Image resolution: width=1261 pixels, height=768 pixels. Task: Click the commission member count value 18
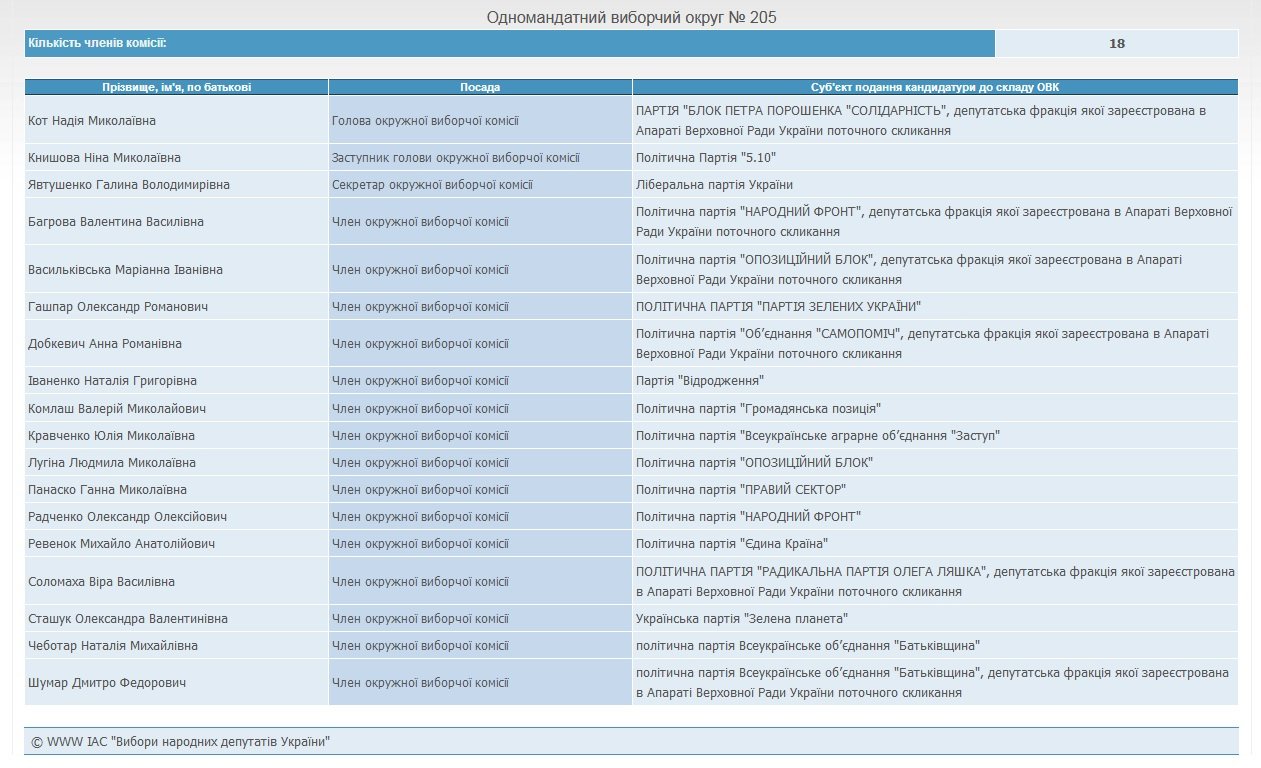click(1117, 44)
